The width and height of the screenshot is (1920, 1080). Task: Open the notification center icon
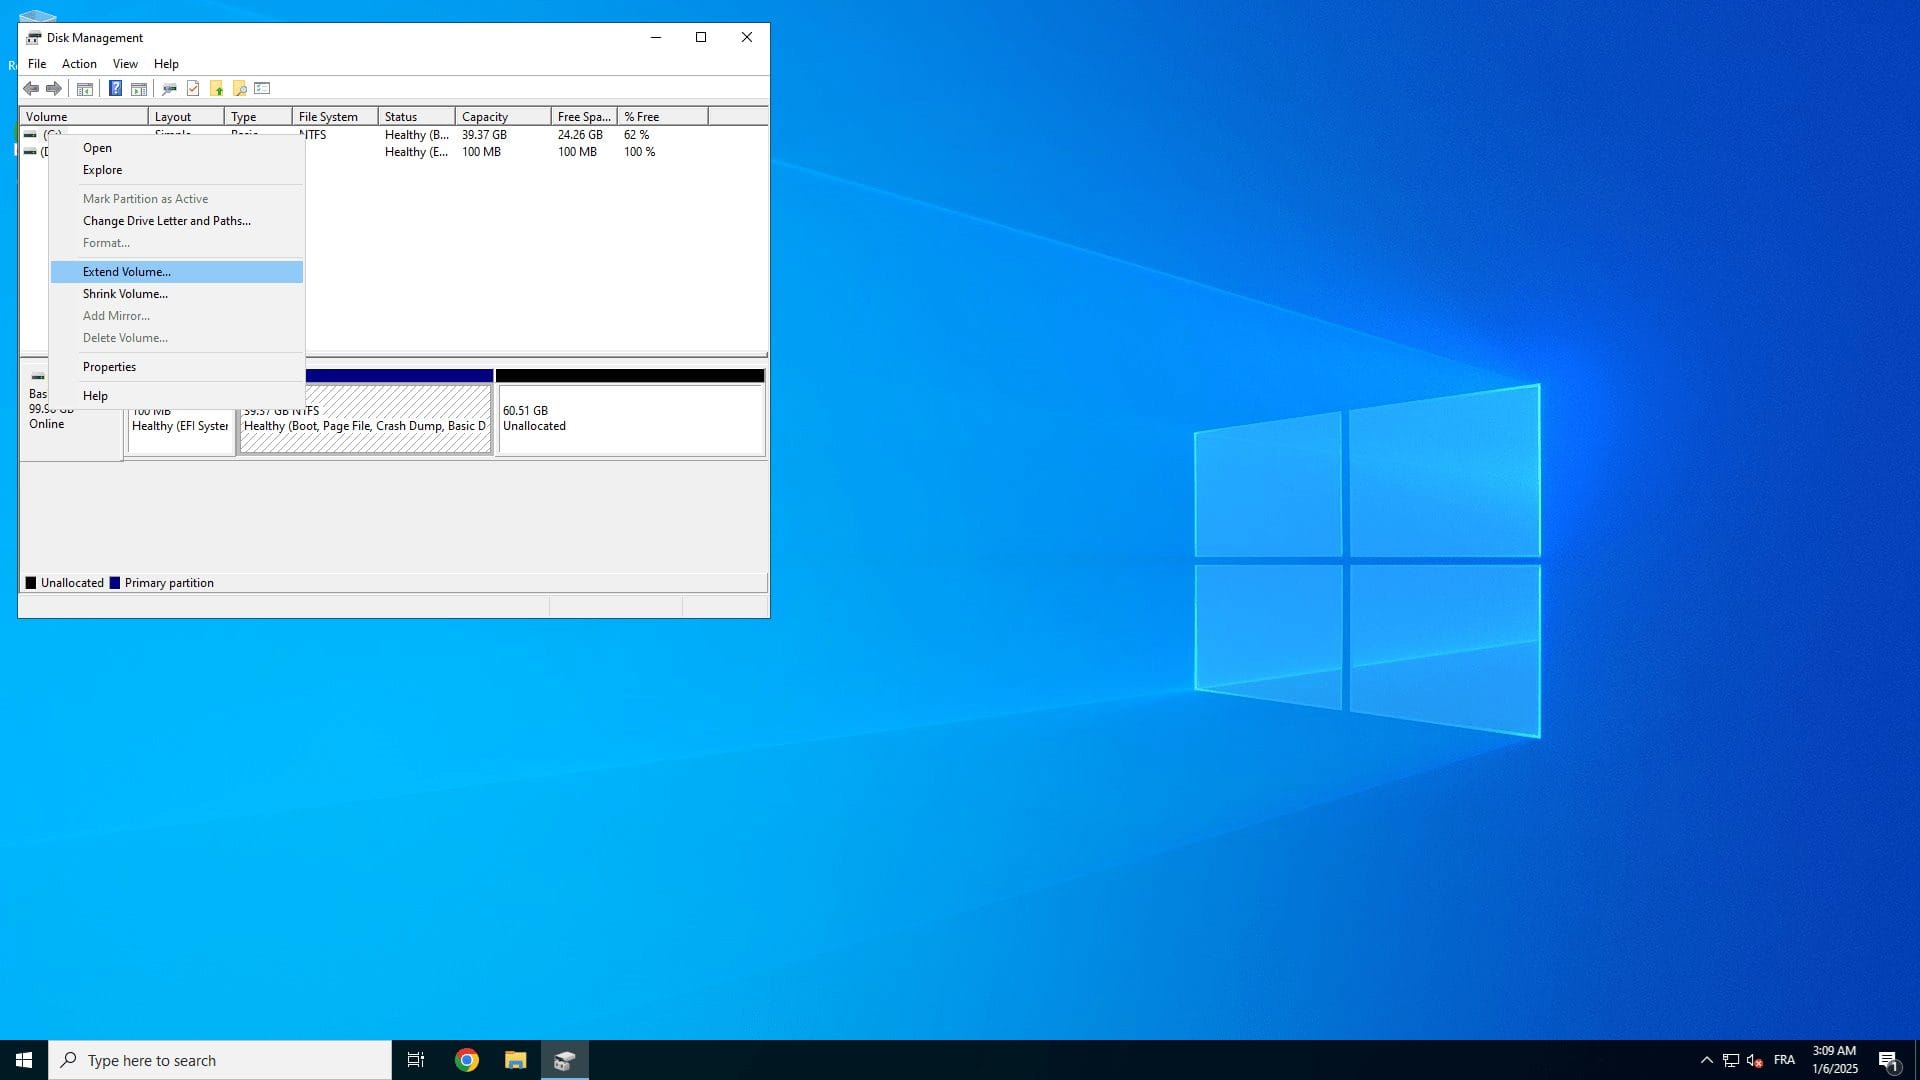coord(1888,1060)
